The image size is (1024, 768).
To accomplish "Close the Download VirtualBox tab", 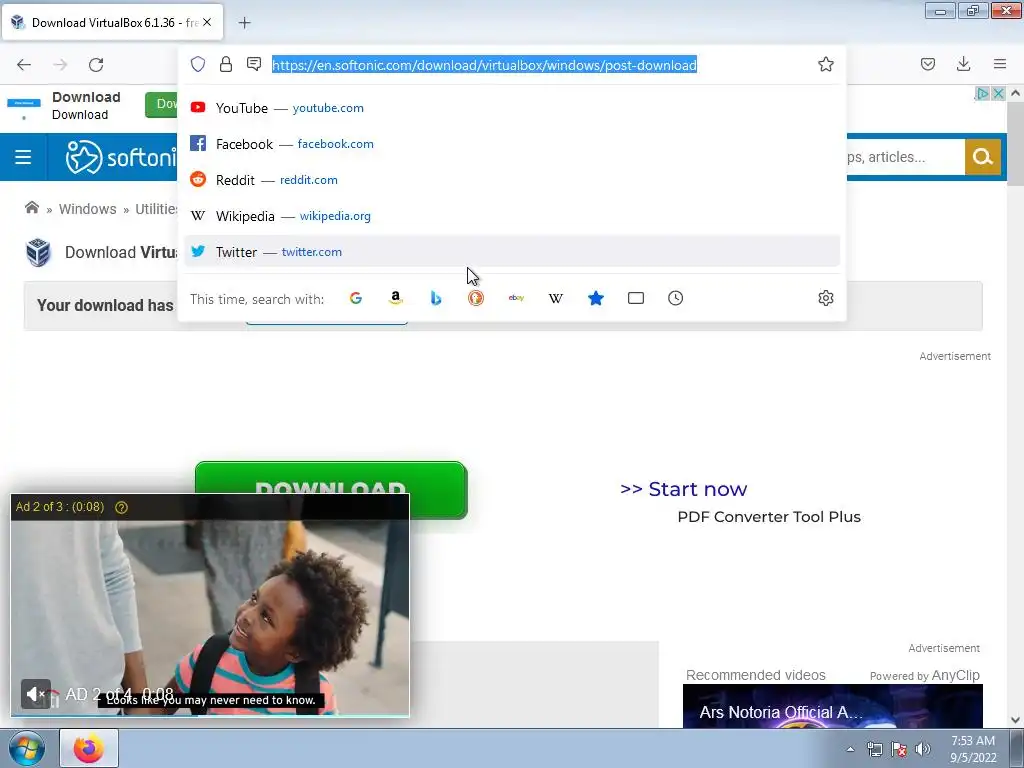I will (x=207, y=22).
